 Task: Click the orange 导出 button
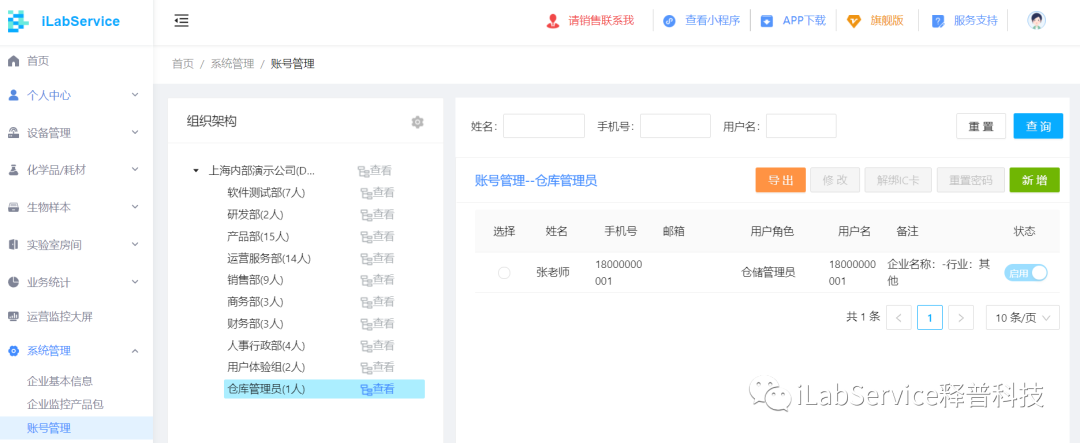click(x=780, y=180)
